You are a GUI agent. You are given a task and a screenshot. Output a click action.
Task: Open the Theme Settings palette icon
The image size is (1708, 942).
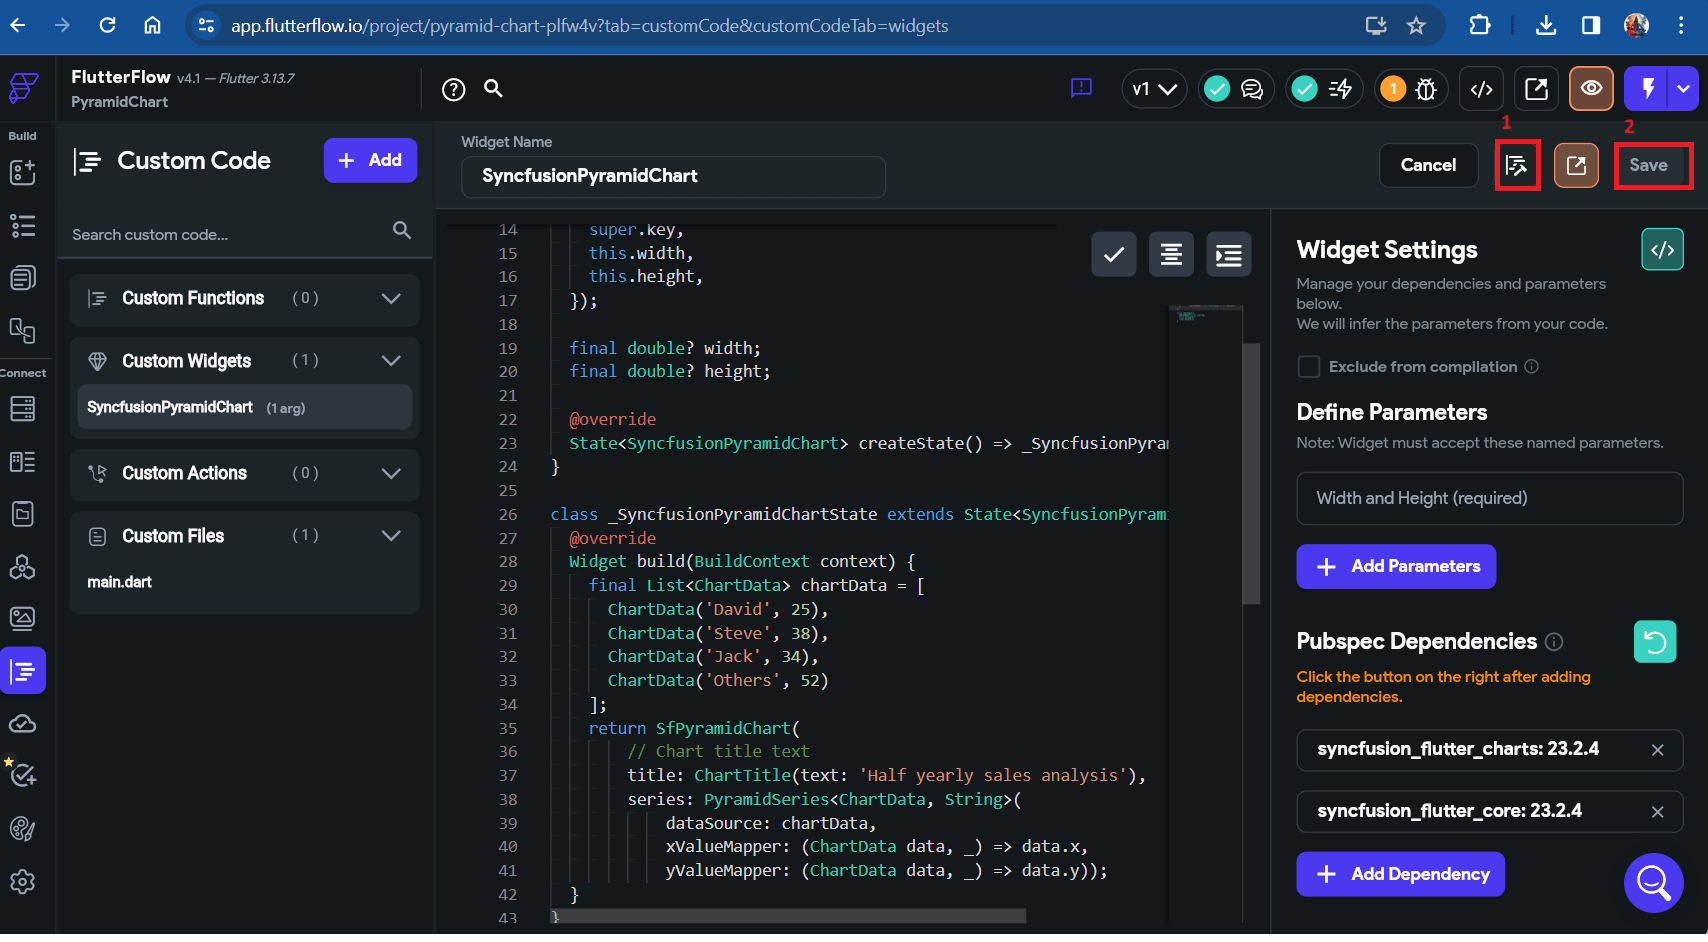(22, 828)
